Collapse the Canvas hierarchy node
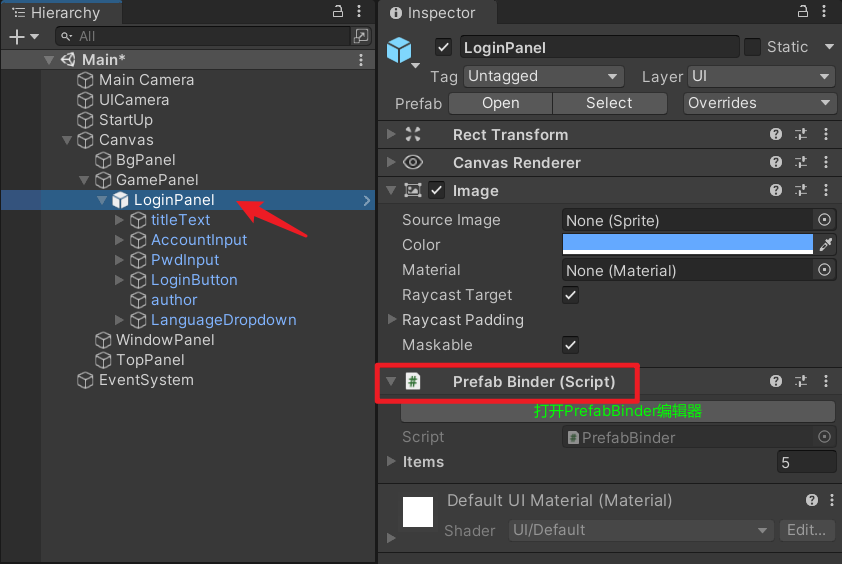 click(x=67, y=140)
